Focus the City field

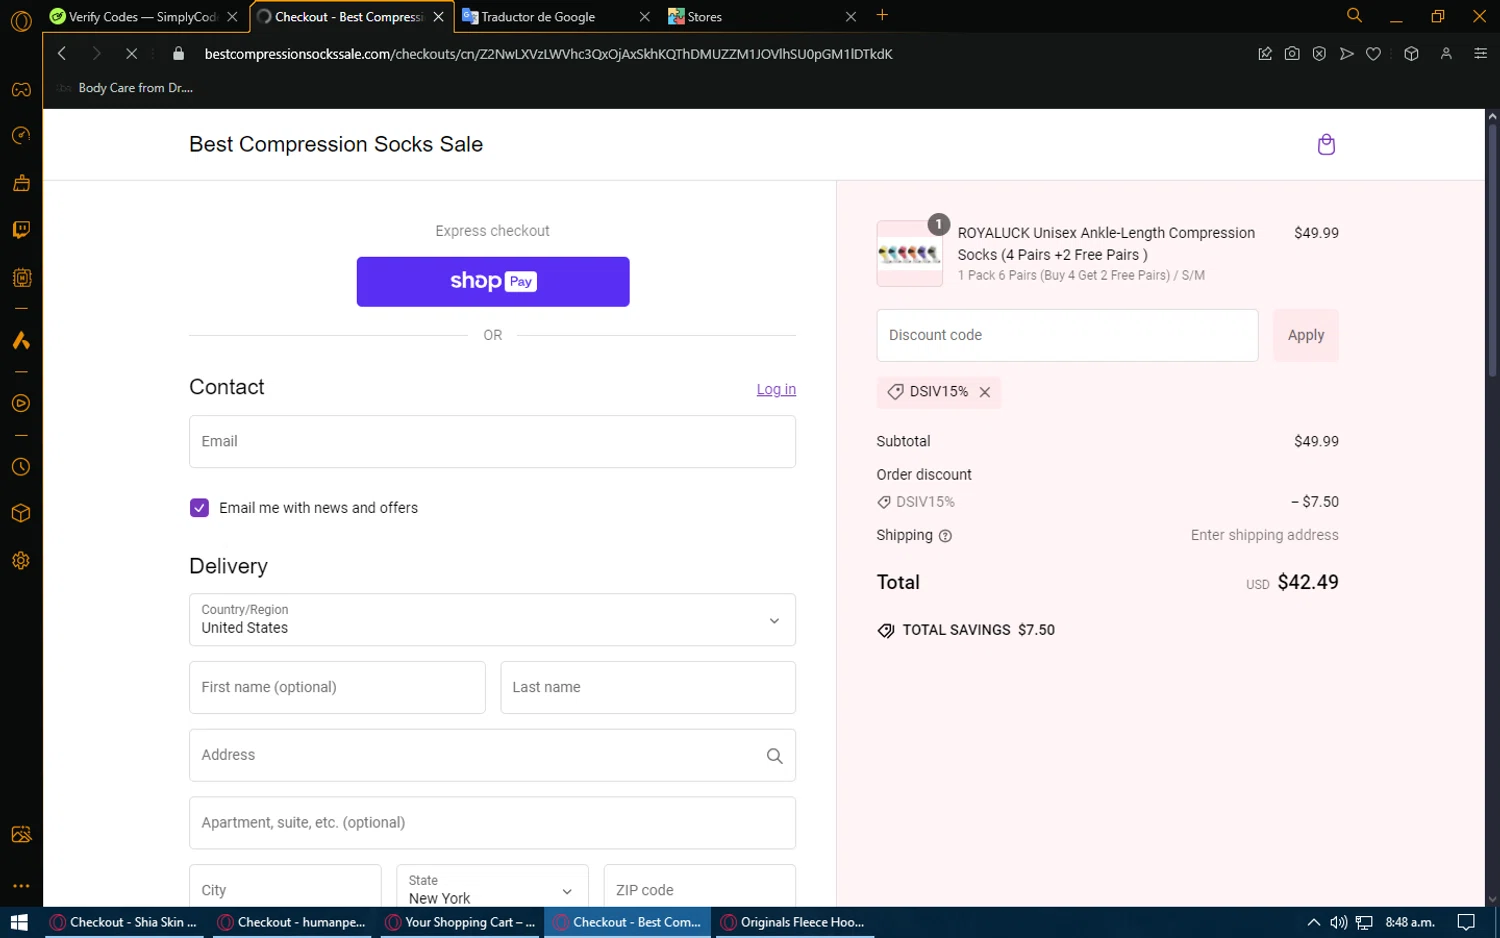pos(285,888)
